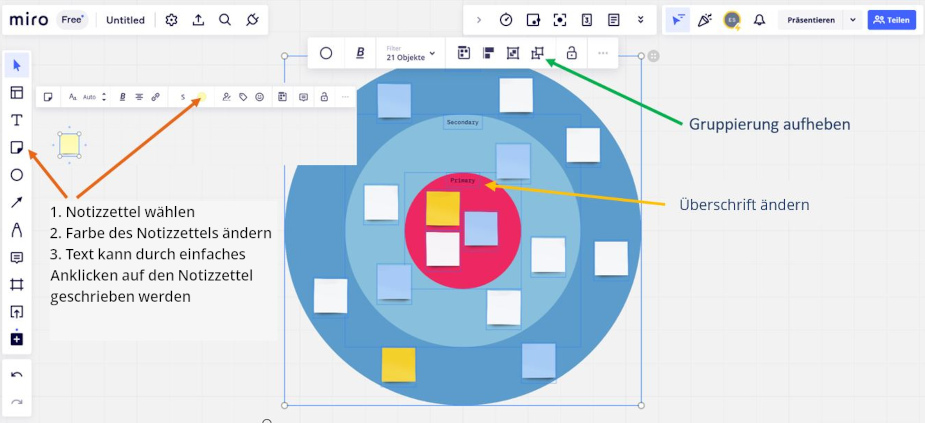Click the Teilen button
925x423 pixels.
coord(891,20)
